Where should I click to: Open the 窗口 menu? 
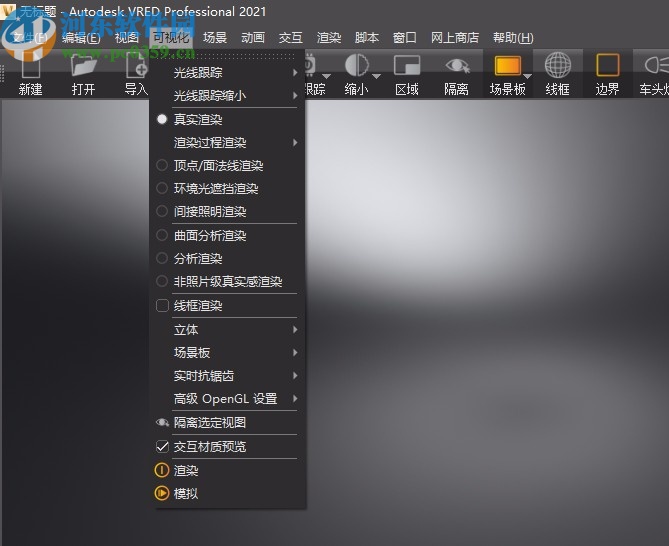point(404,38)
